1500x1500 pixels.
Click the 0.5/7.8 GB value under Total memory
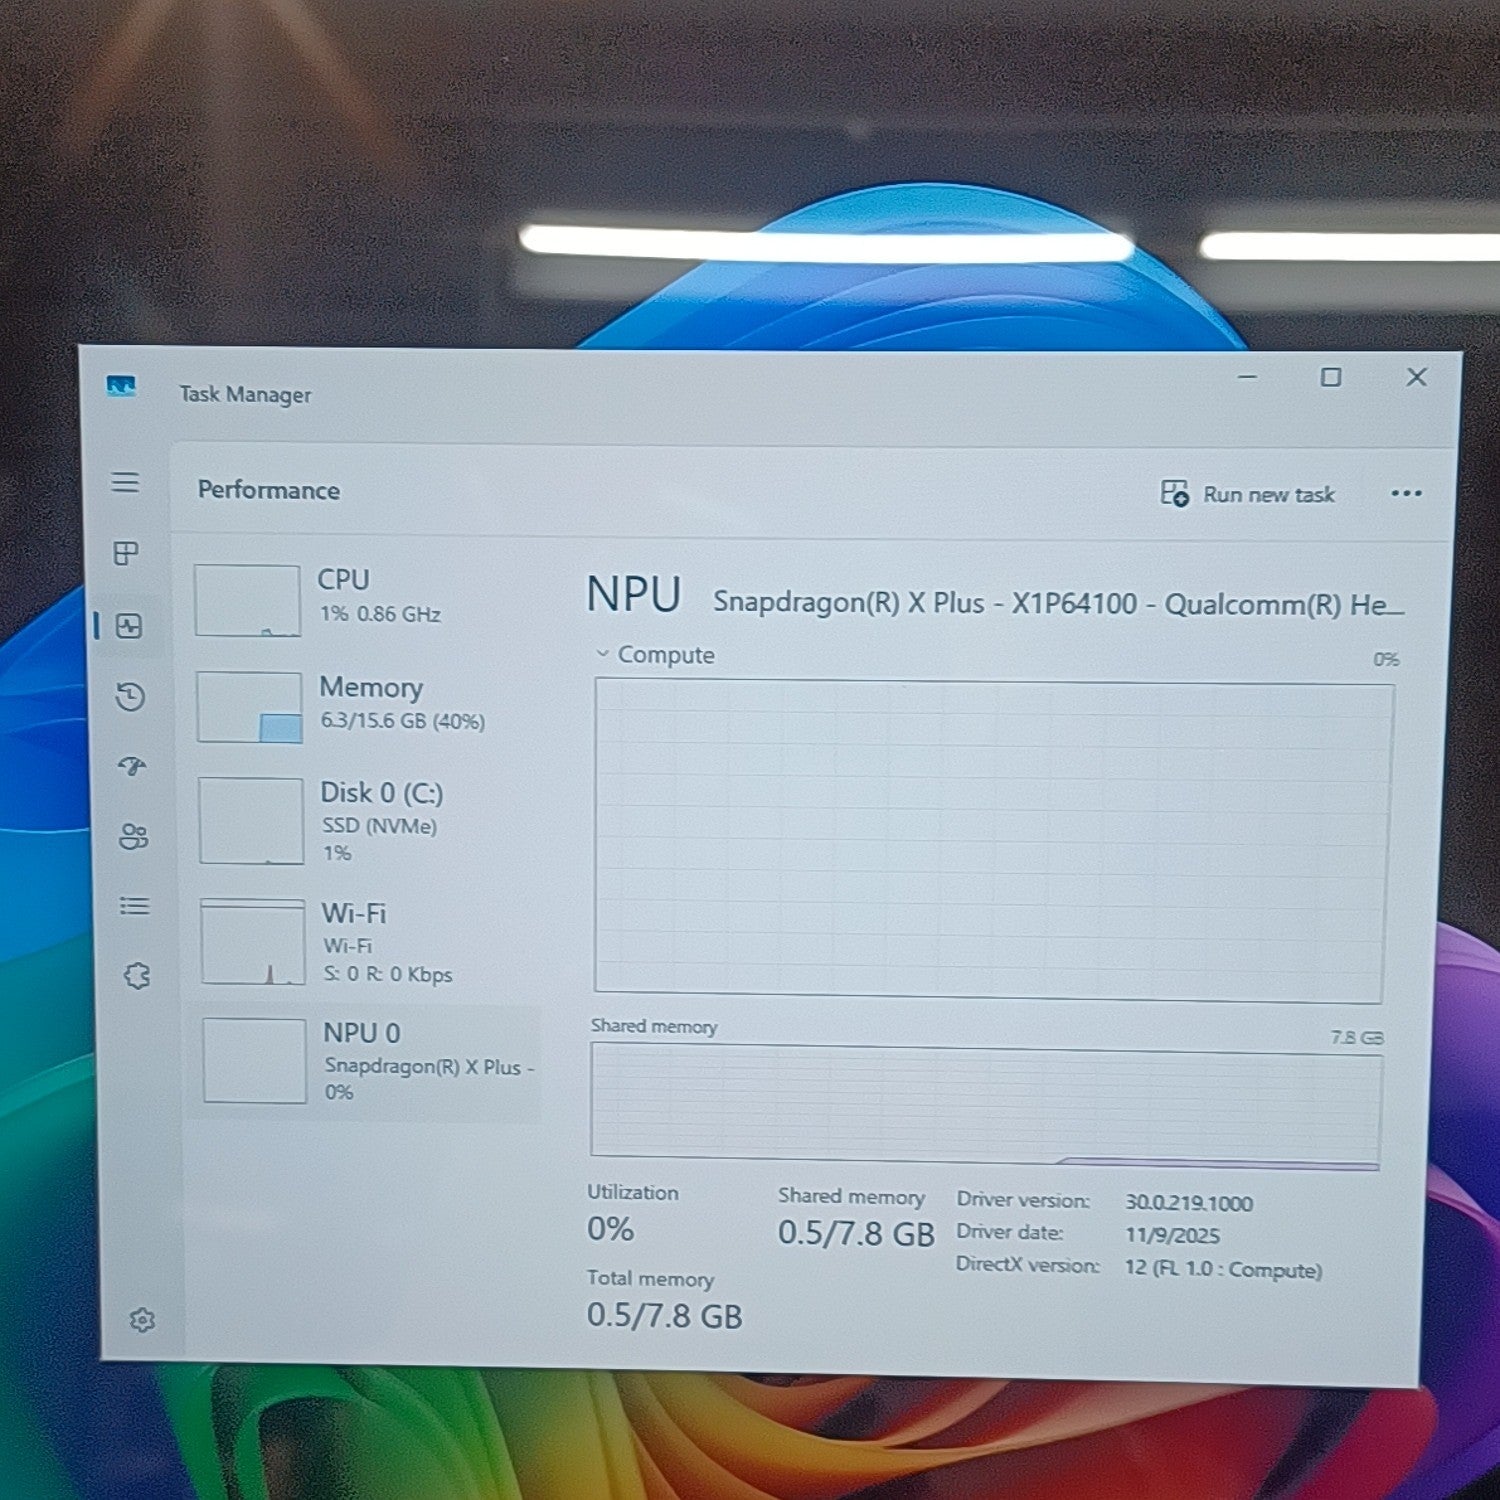[665, 1315]
